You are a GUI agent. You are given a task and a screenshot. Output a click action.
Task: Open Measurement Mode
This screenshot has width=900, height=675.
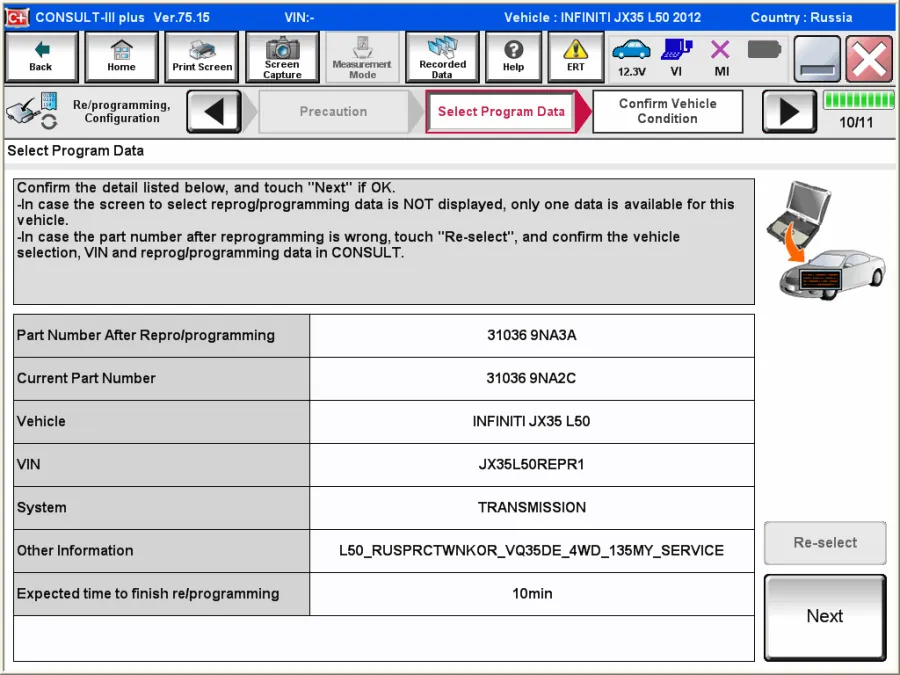click(362, 57)
